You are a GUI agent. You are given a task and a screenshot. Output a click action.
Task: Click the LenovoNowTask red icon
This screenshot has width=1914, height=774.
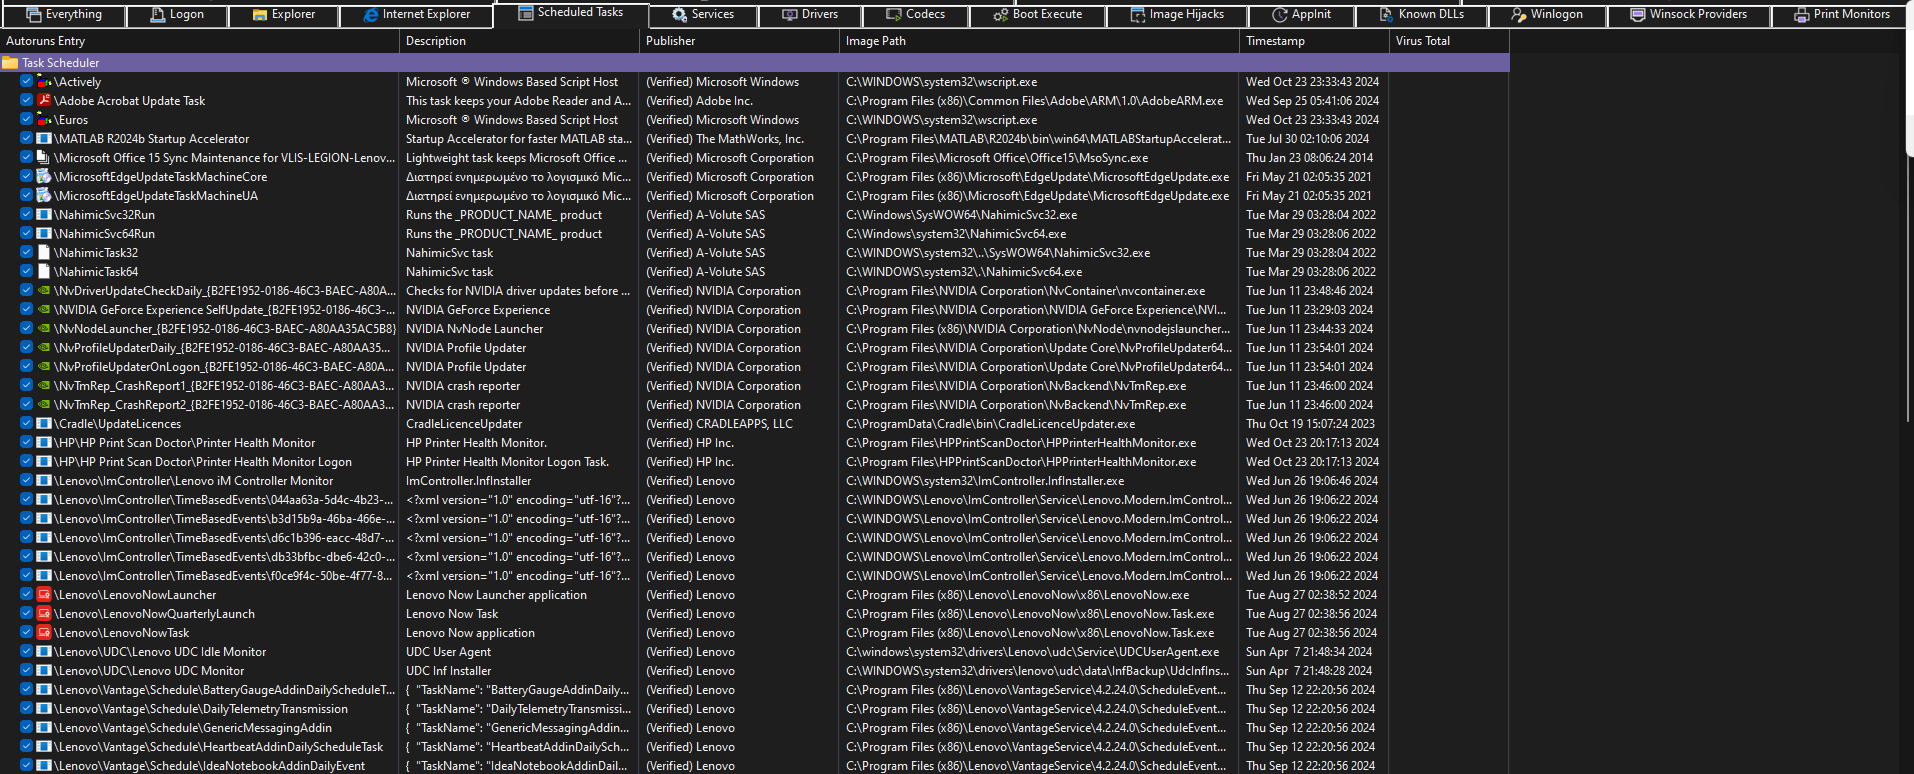pyautogui.click(x=44, y=633)
